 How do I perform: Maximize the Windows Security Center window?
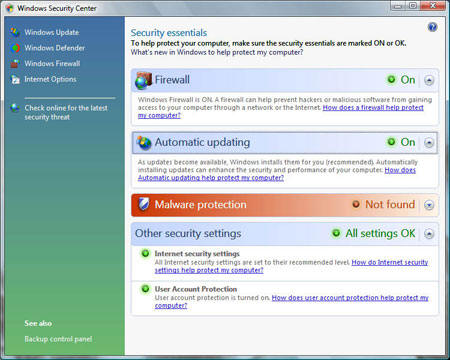(x=413, y=6)
